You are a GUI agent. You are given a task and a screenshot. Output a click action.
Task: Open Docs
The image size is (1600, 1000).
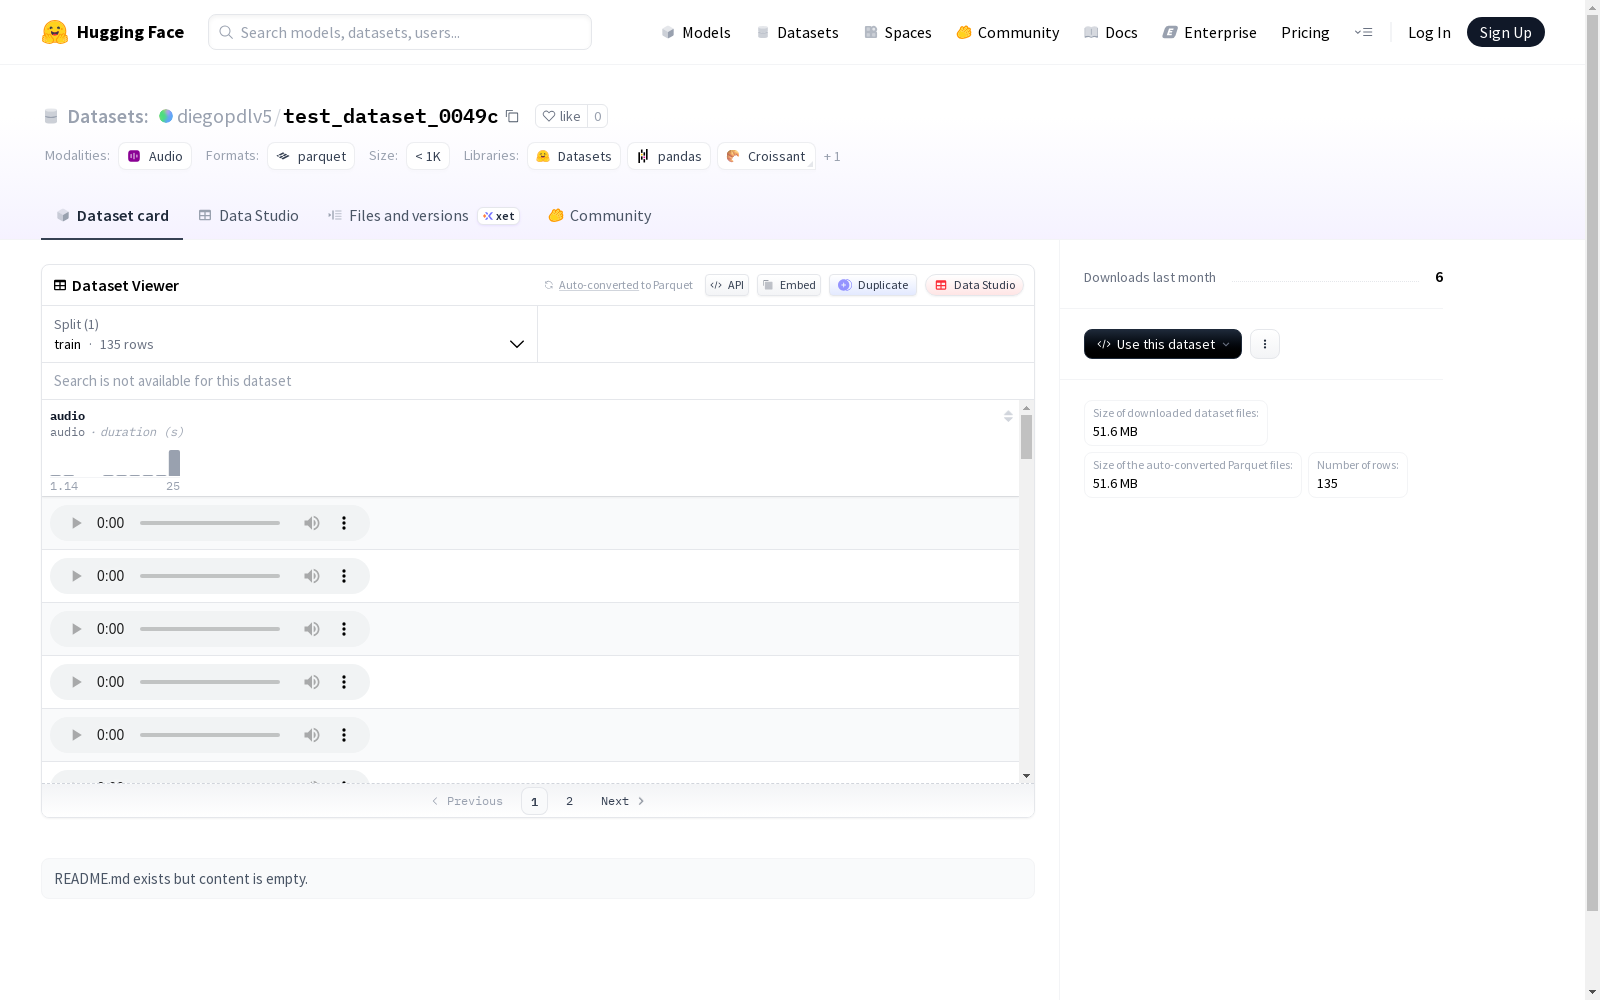point(1111,32)
